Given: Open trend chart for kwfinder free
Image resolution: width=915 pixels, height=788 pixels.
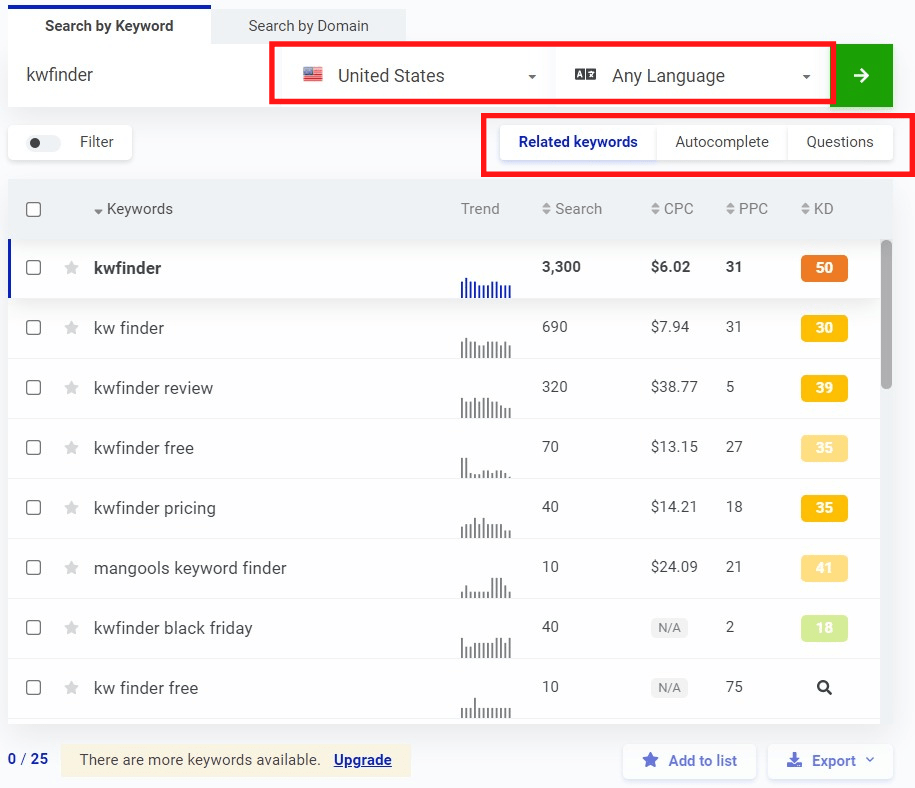Looking at the screenshot, I should (x=486, y=468).
